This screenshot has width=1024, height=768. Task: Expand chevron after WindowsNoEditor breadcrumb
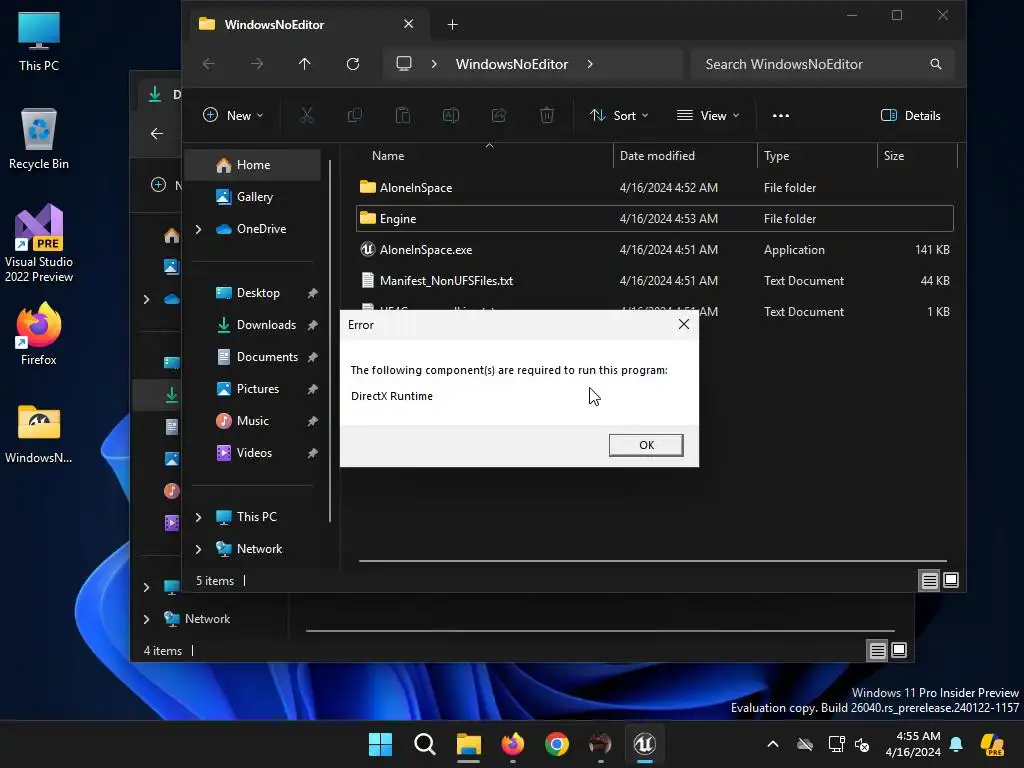pos(590,64)
